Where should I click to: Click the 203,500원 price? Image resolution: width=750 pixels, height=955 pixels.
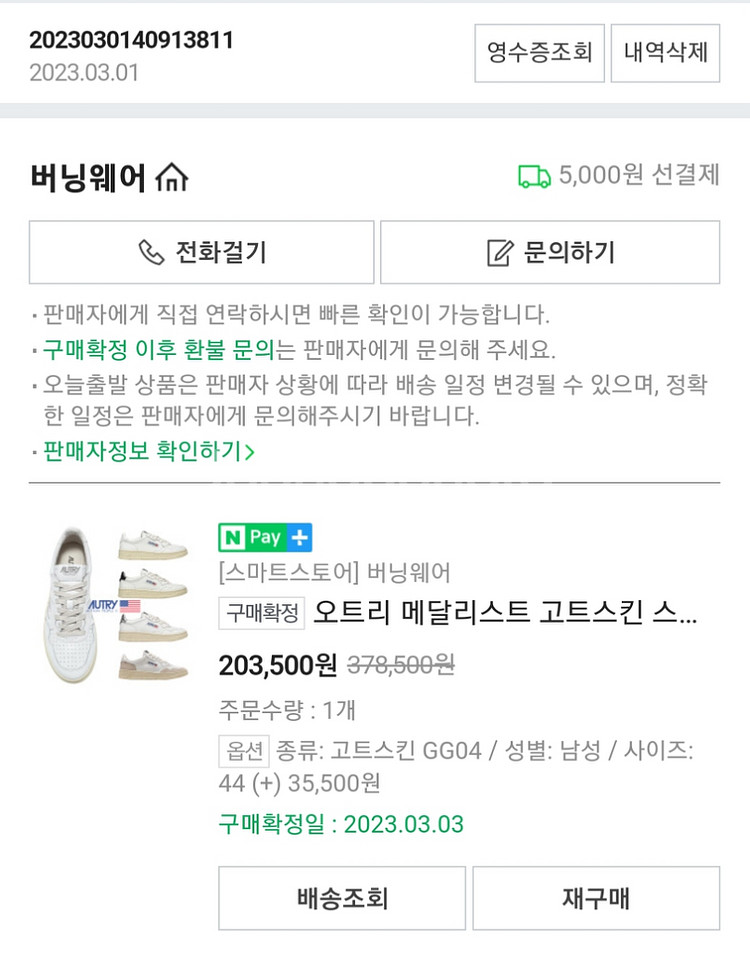point(278,665)
